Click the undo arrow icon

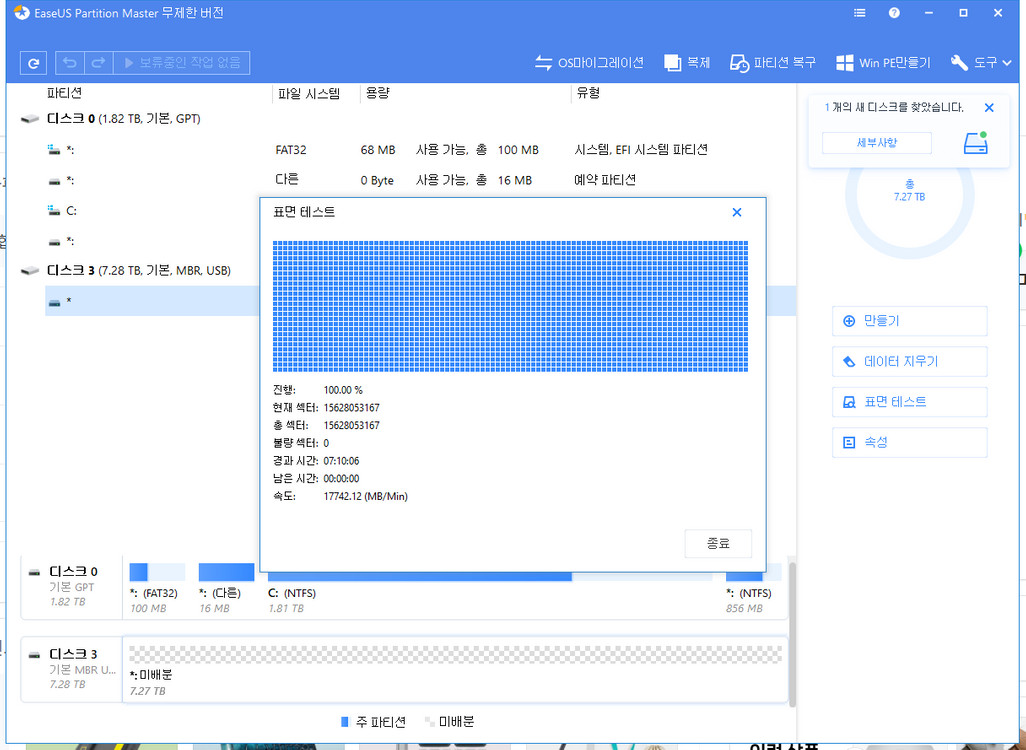coord(68,62)
